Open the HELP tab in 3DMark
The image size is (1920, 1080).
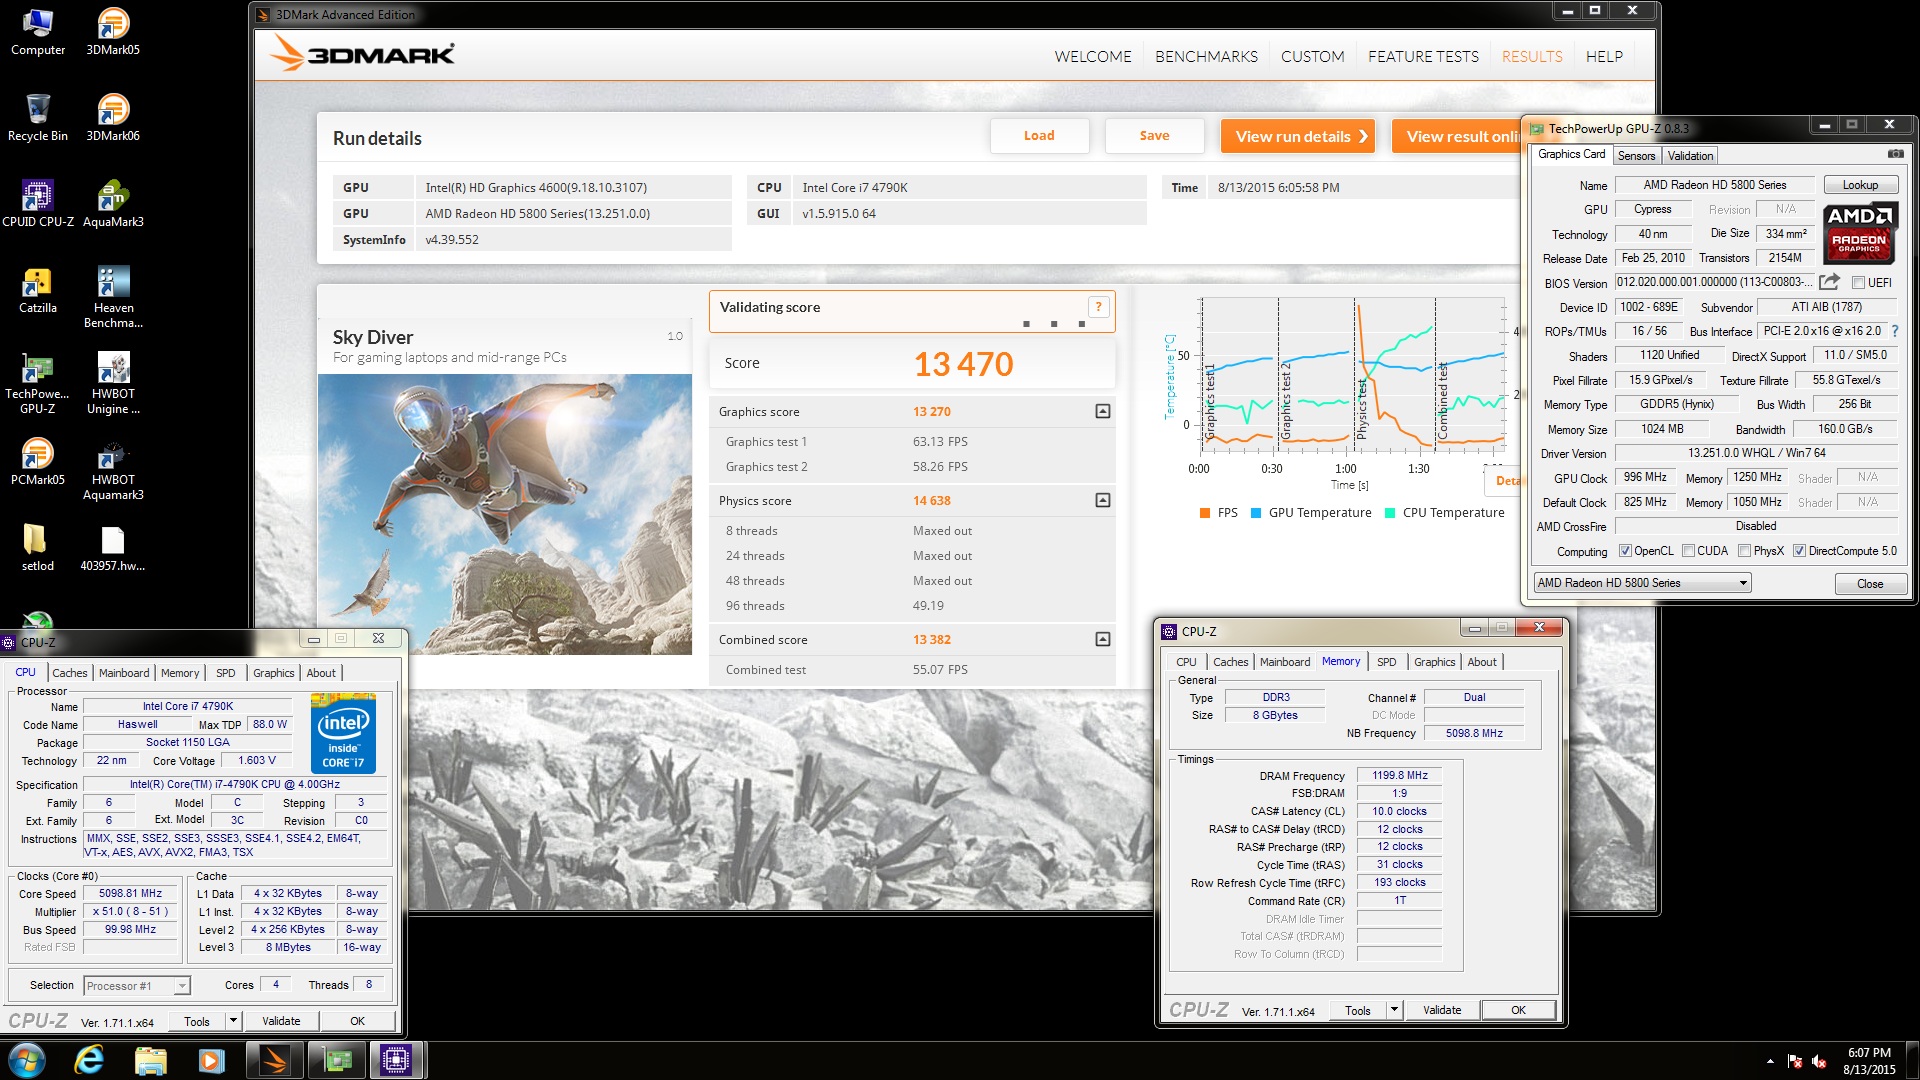[x=1604, y=57]
